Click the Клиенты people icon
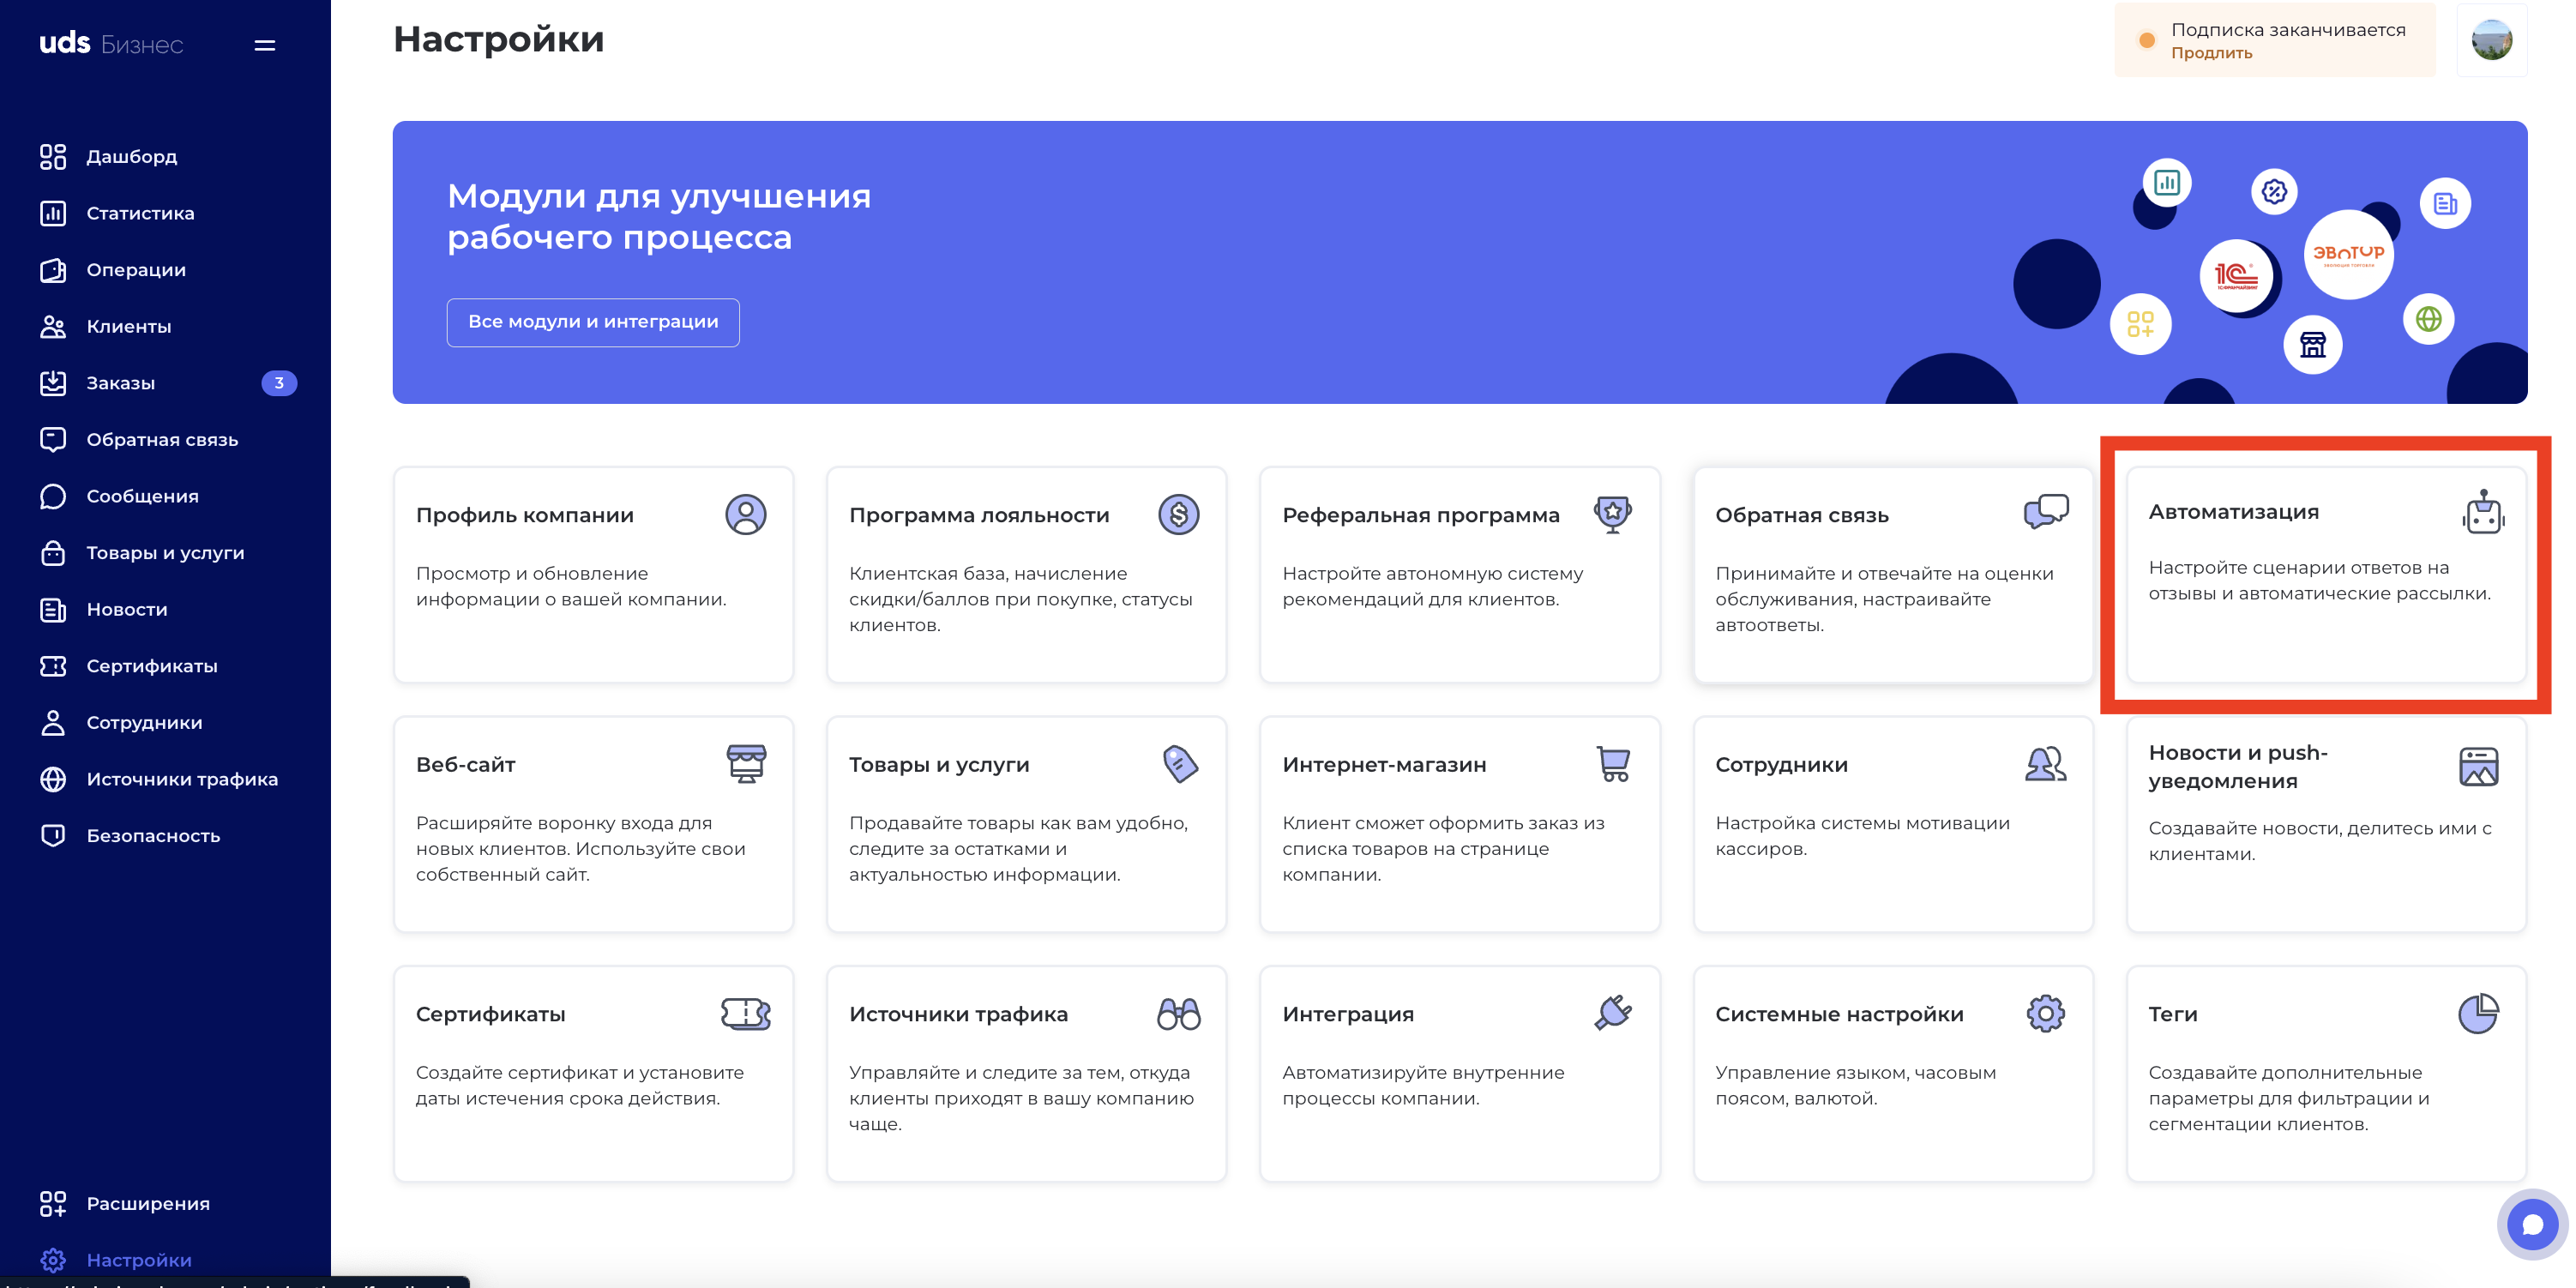The height and width of the screenshot is (1288, 2576). click(x=53, y=327)
